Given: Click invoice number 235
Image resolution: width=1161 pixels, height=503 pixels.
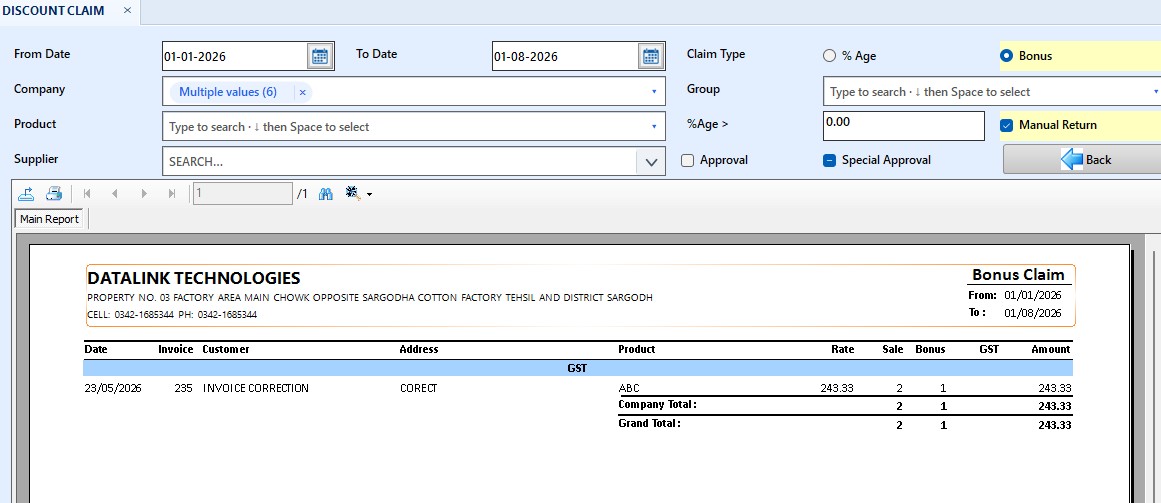Looking at the screenshot, I should pos(184,388).
